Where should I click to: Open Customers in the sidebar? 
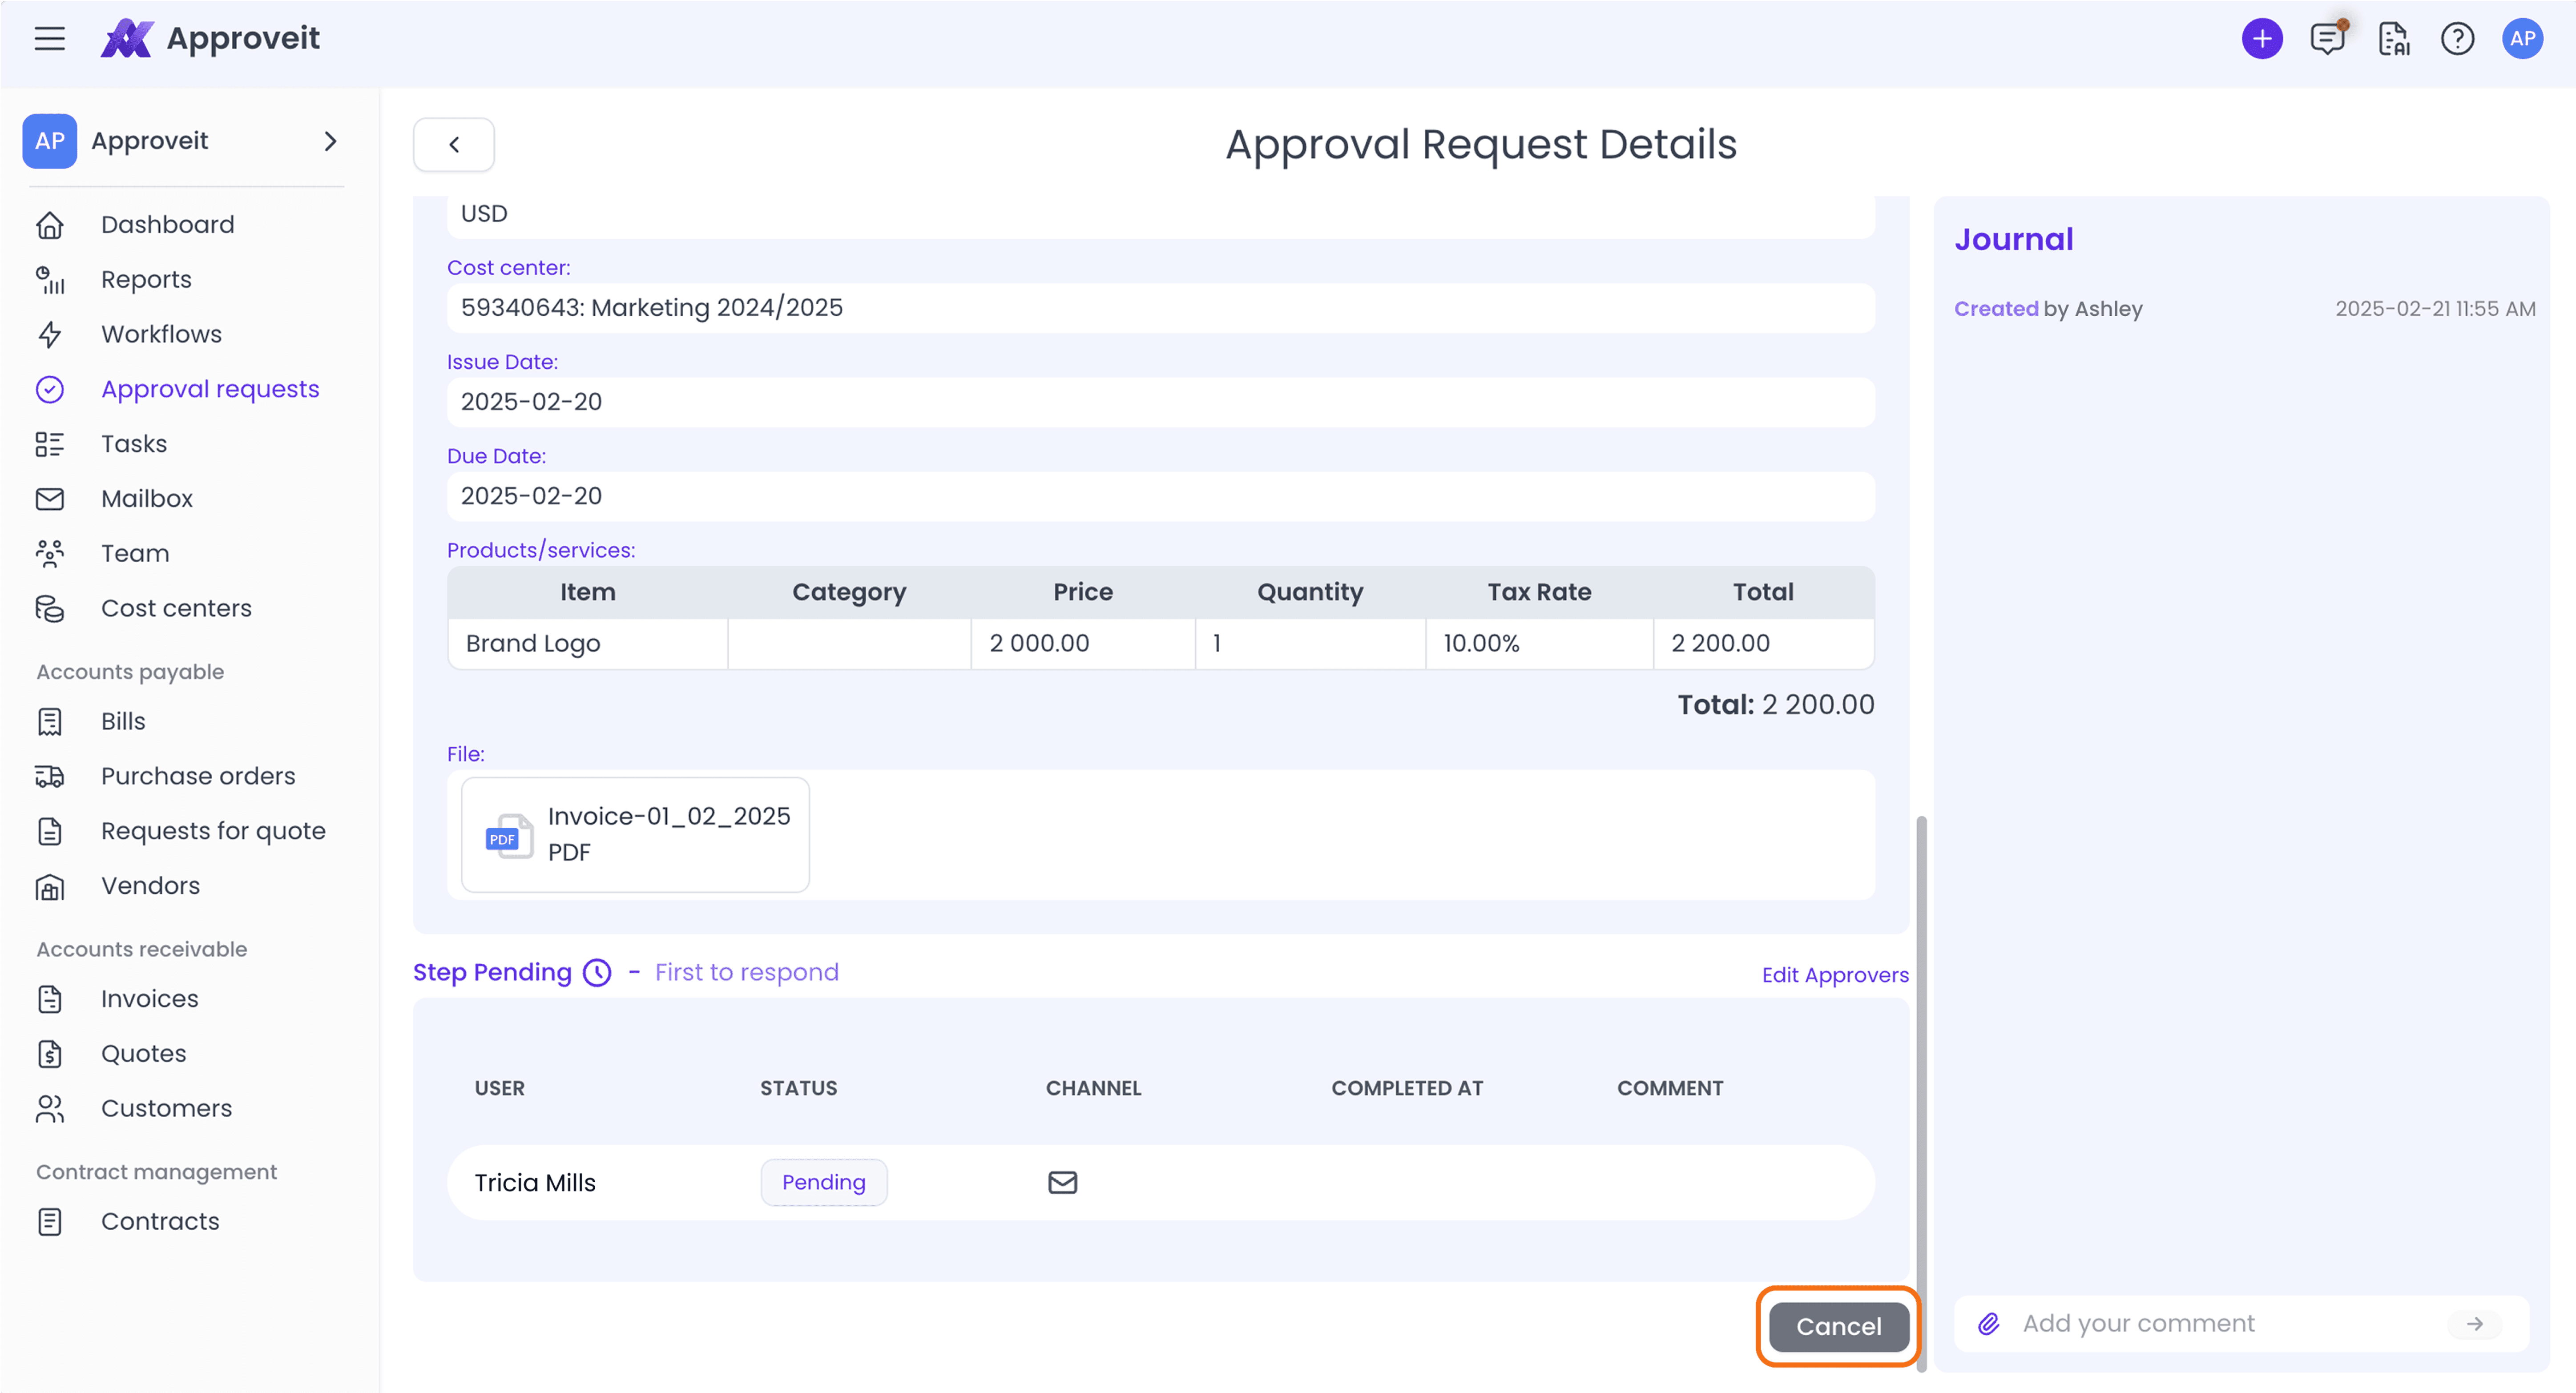[166, 1109]
